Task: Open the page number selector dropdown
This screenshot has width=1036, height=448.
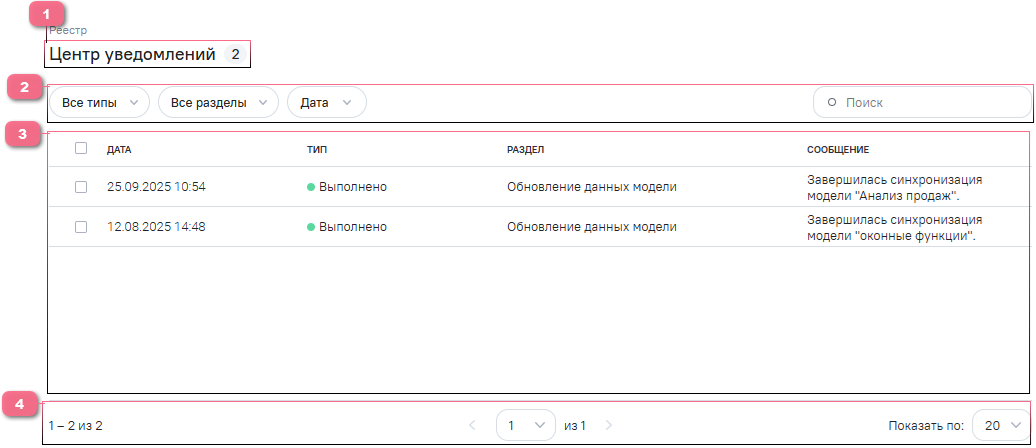Action: [x=526, y=426]
